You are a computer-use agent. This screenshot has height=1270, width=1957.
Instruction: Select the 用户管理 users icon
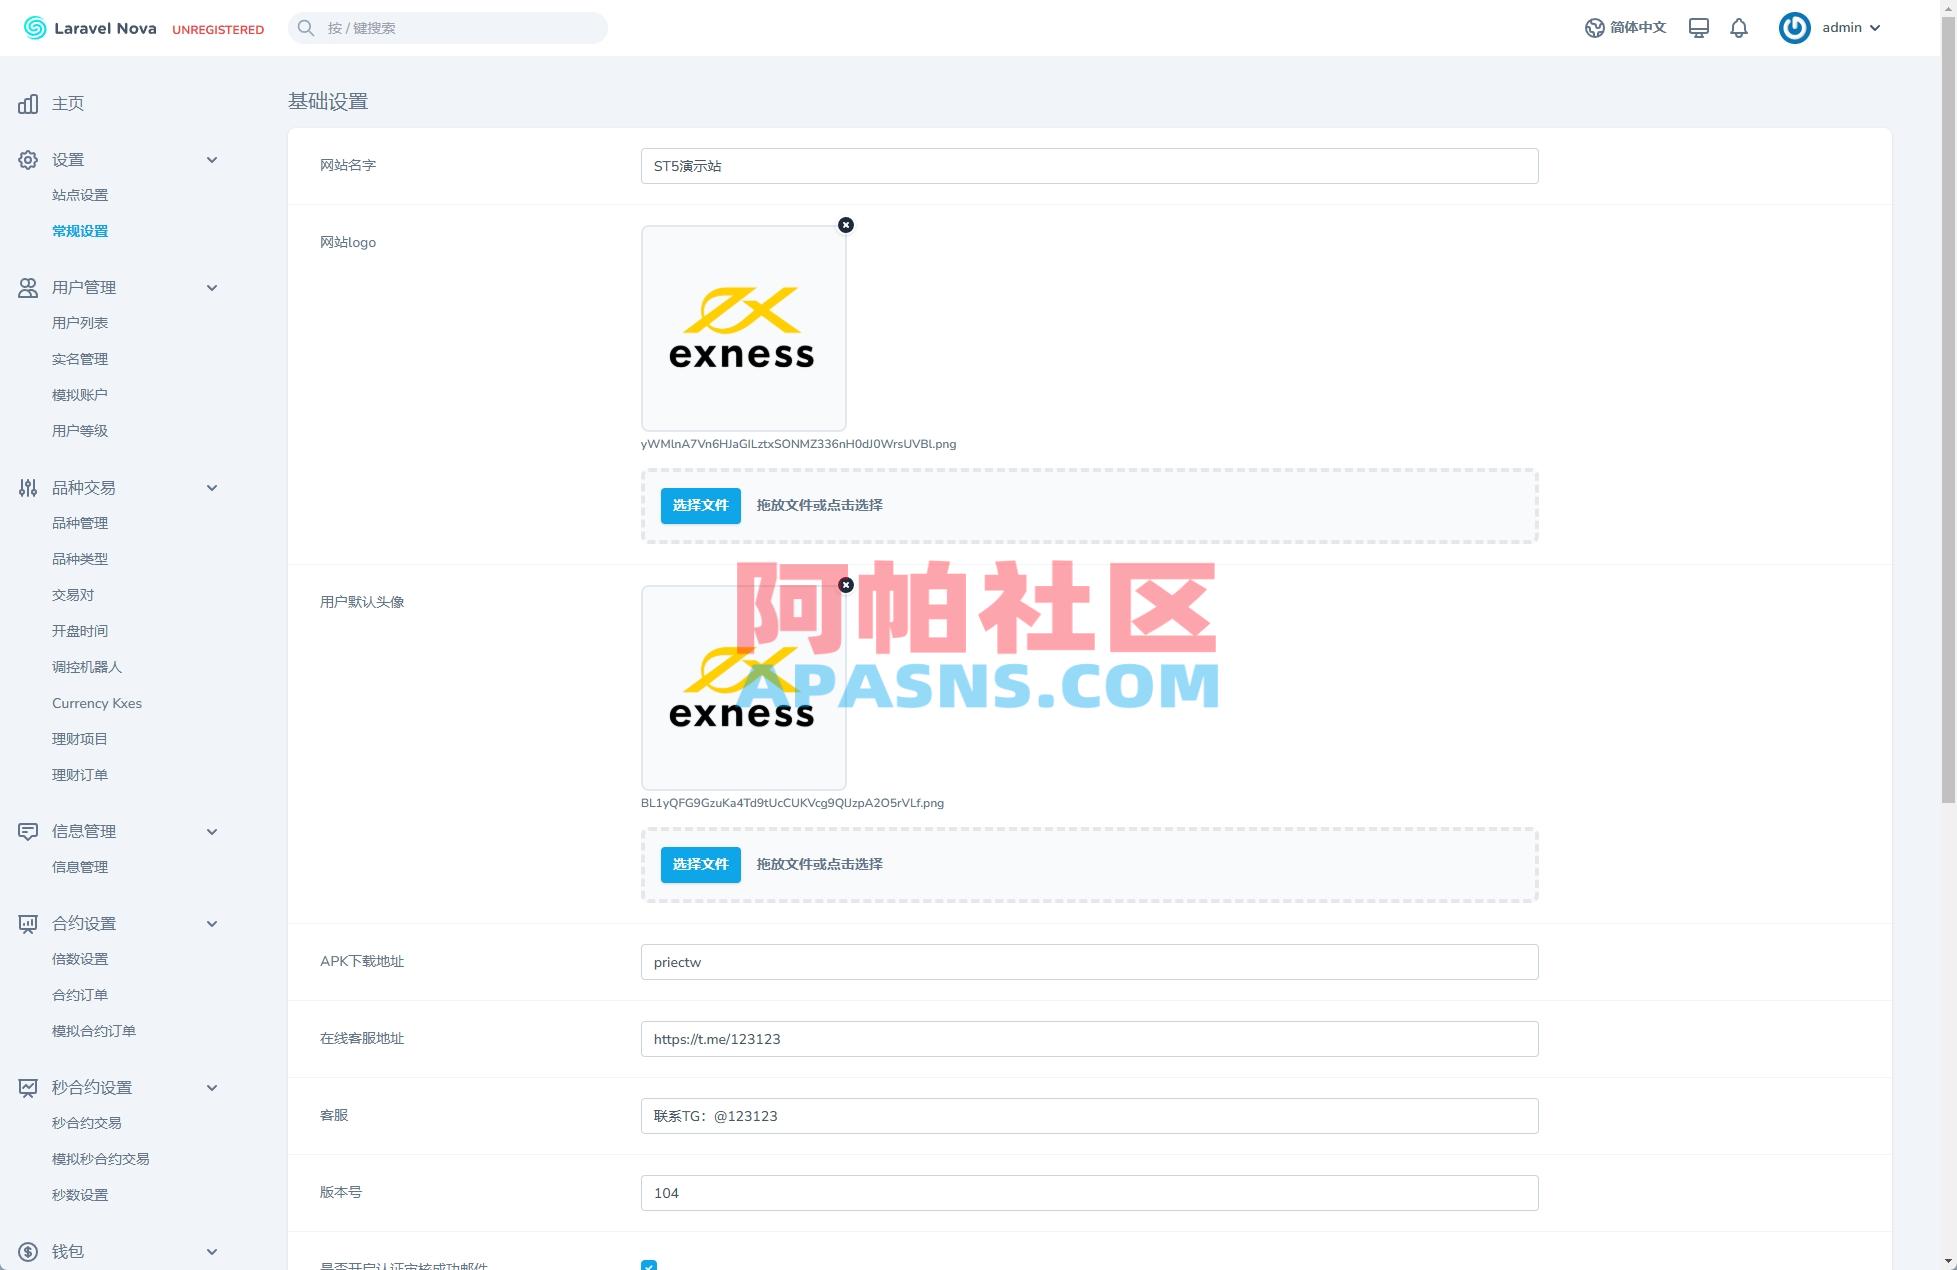pyautogui.click(x=27, y=287)
